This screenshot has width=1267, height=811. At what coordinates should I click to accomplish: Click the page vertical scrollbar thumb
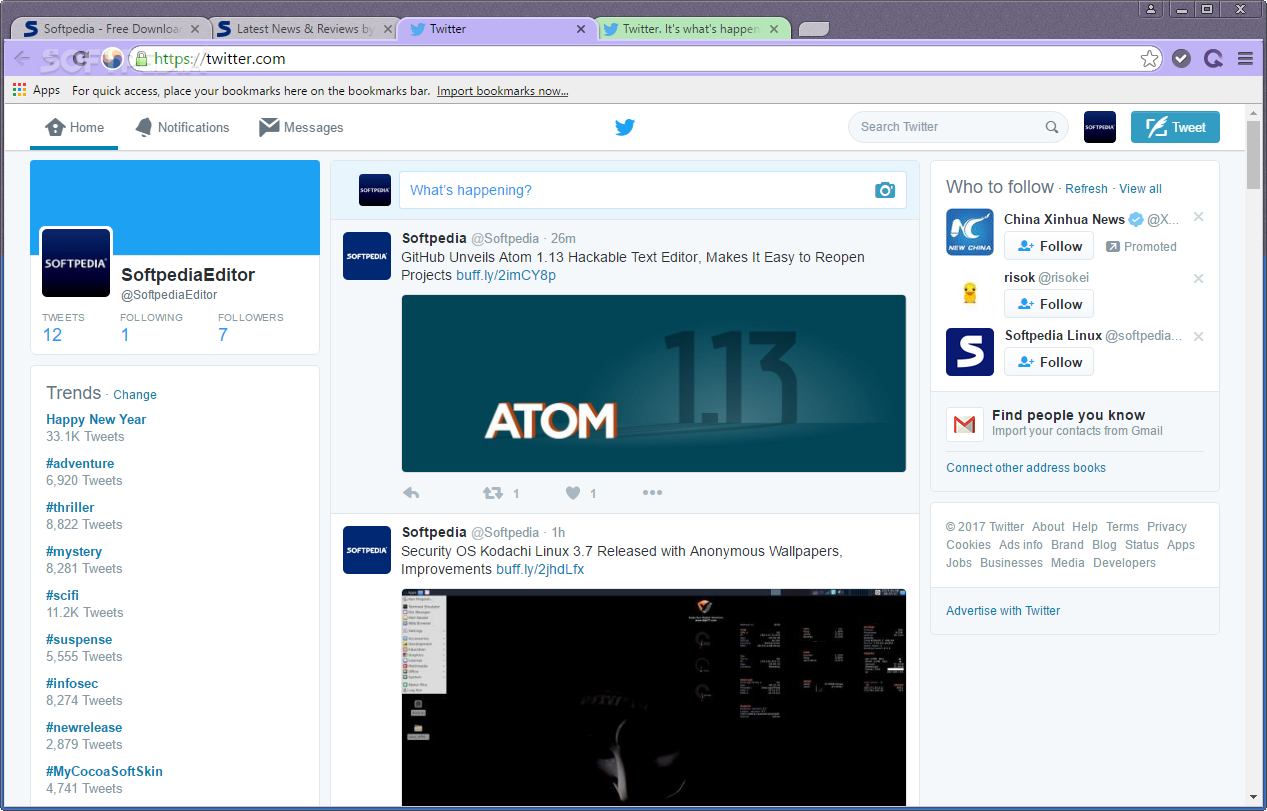tap(1254, 153)
